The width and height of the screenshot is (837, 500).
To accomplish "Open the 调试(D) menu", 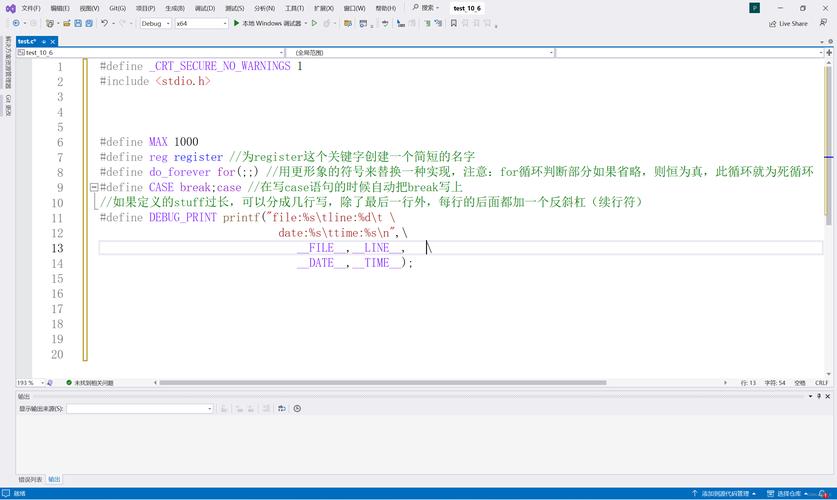I will (x=204, y=8).
